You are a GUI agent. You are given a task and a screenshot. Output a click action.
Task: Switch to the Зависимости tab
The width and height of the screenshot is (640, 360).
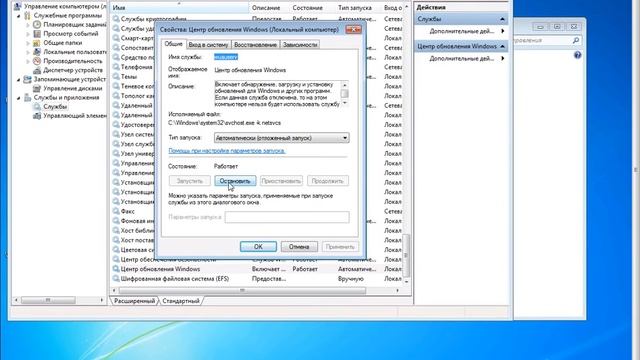coord(300,44)
